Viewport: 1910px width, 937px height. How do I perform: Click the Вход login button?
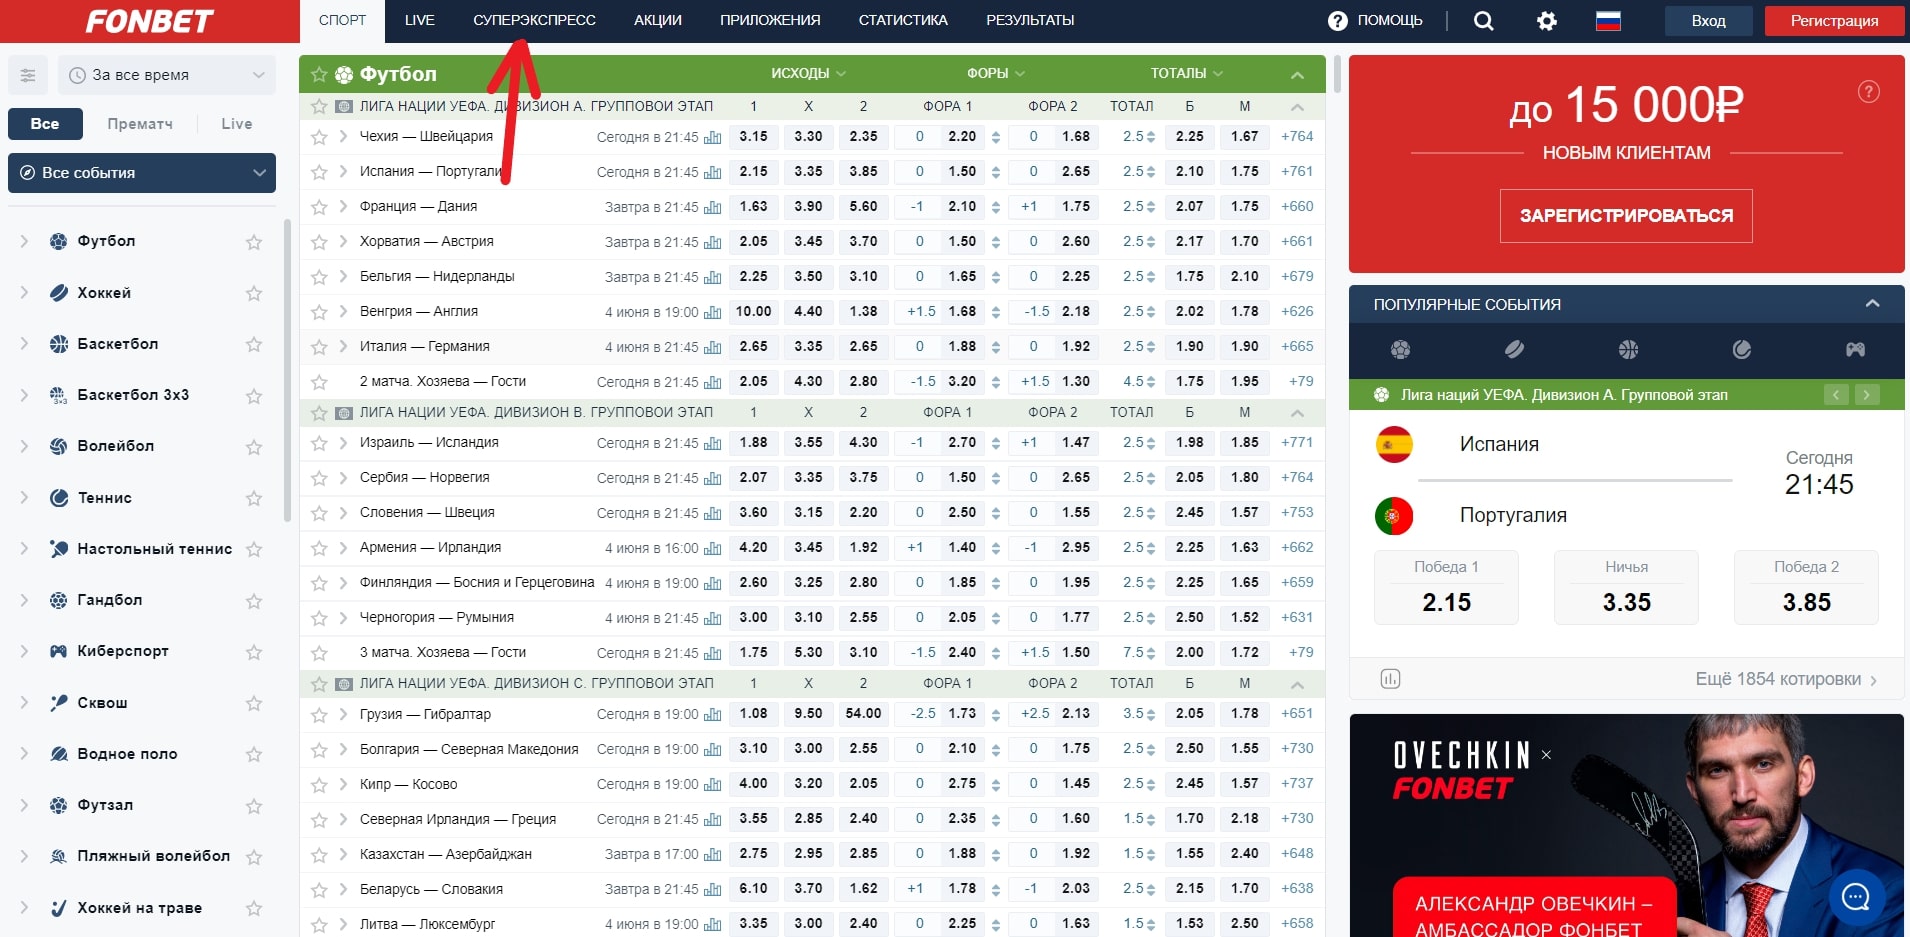point(1709,21)
